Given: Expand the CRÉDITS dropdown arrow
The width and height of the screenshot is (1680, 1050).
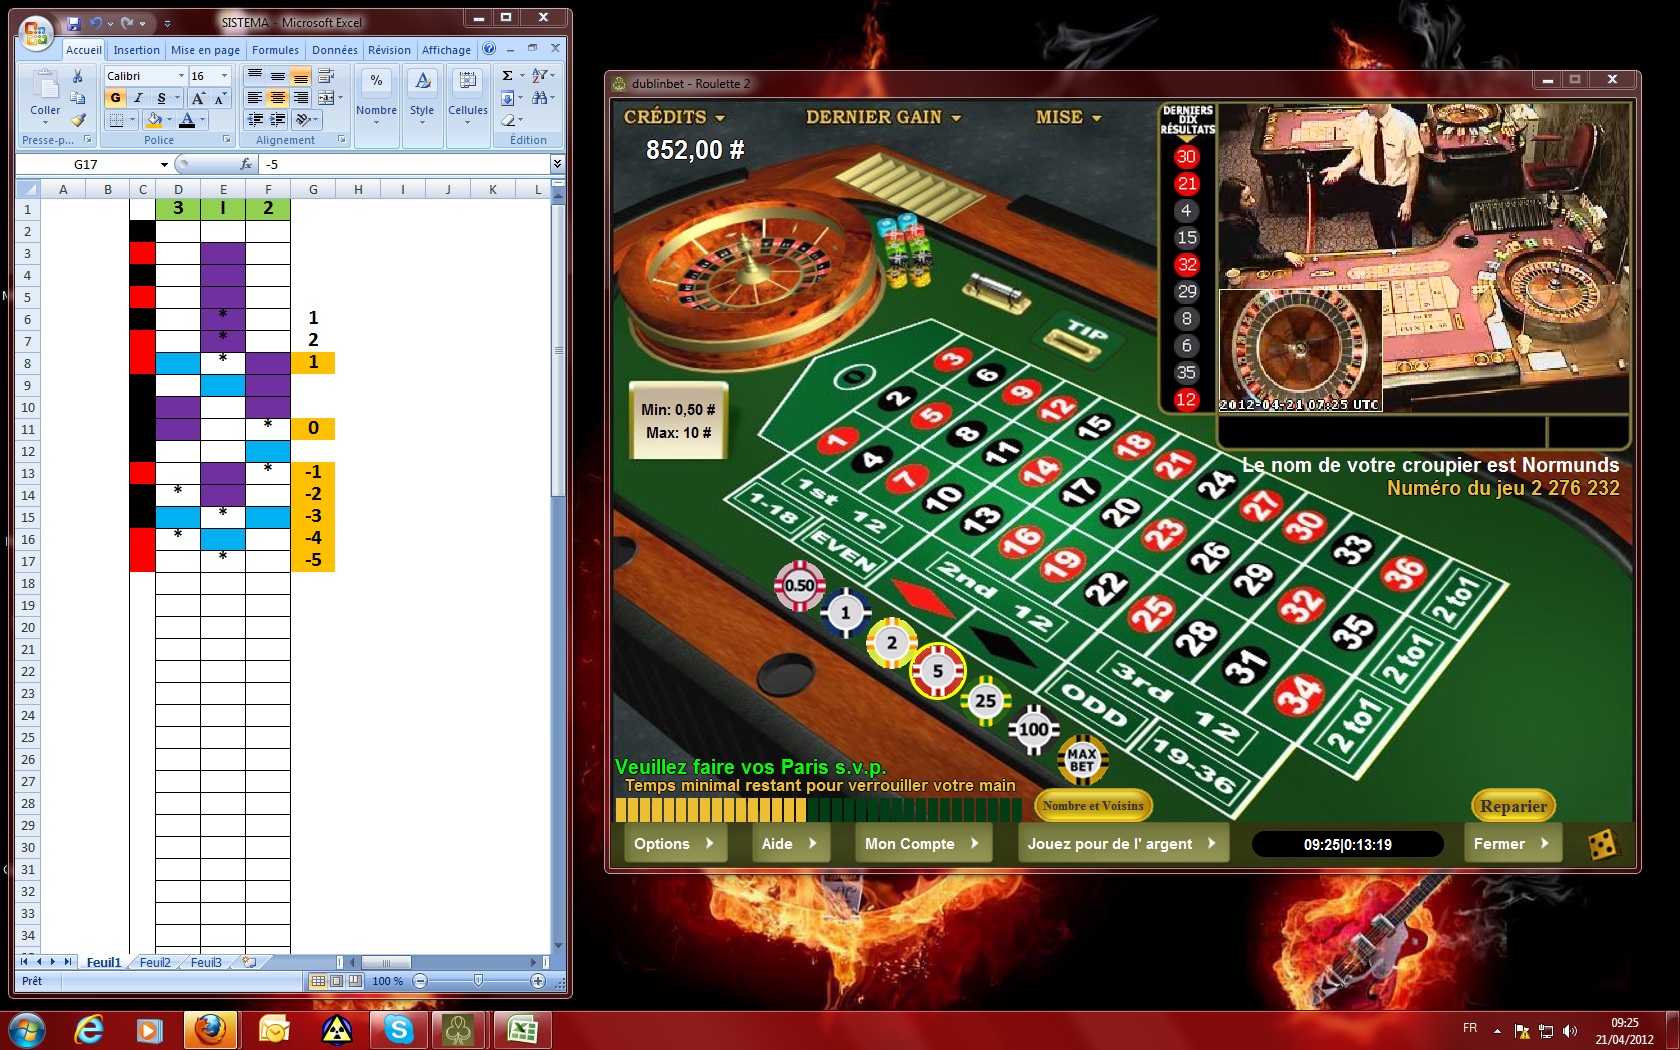Looking at the screenshot, I should click(720, 118).
